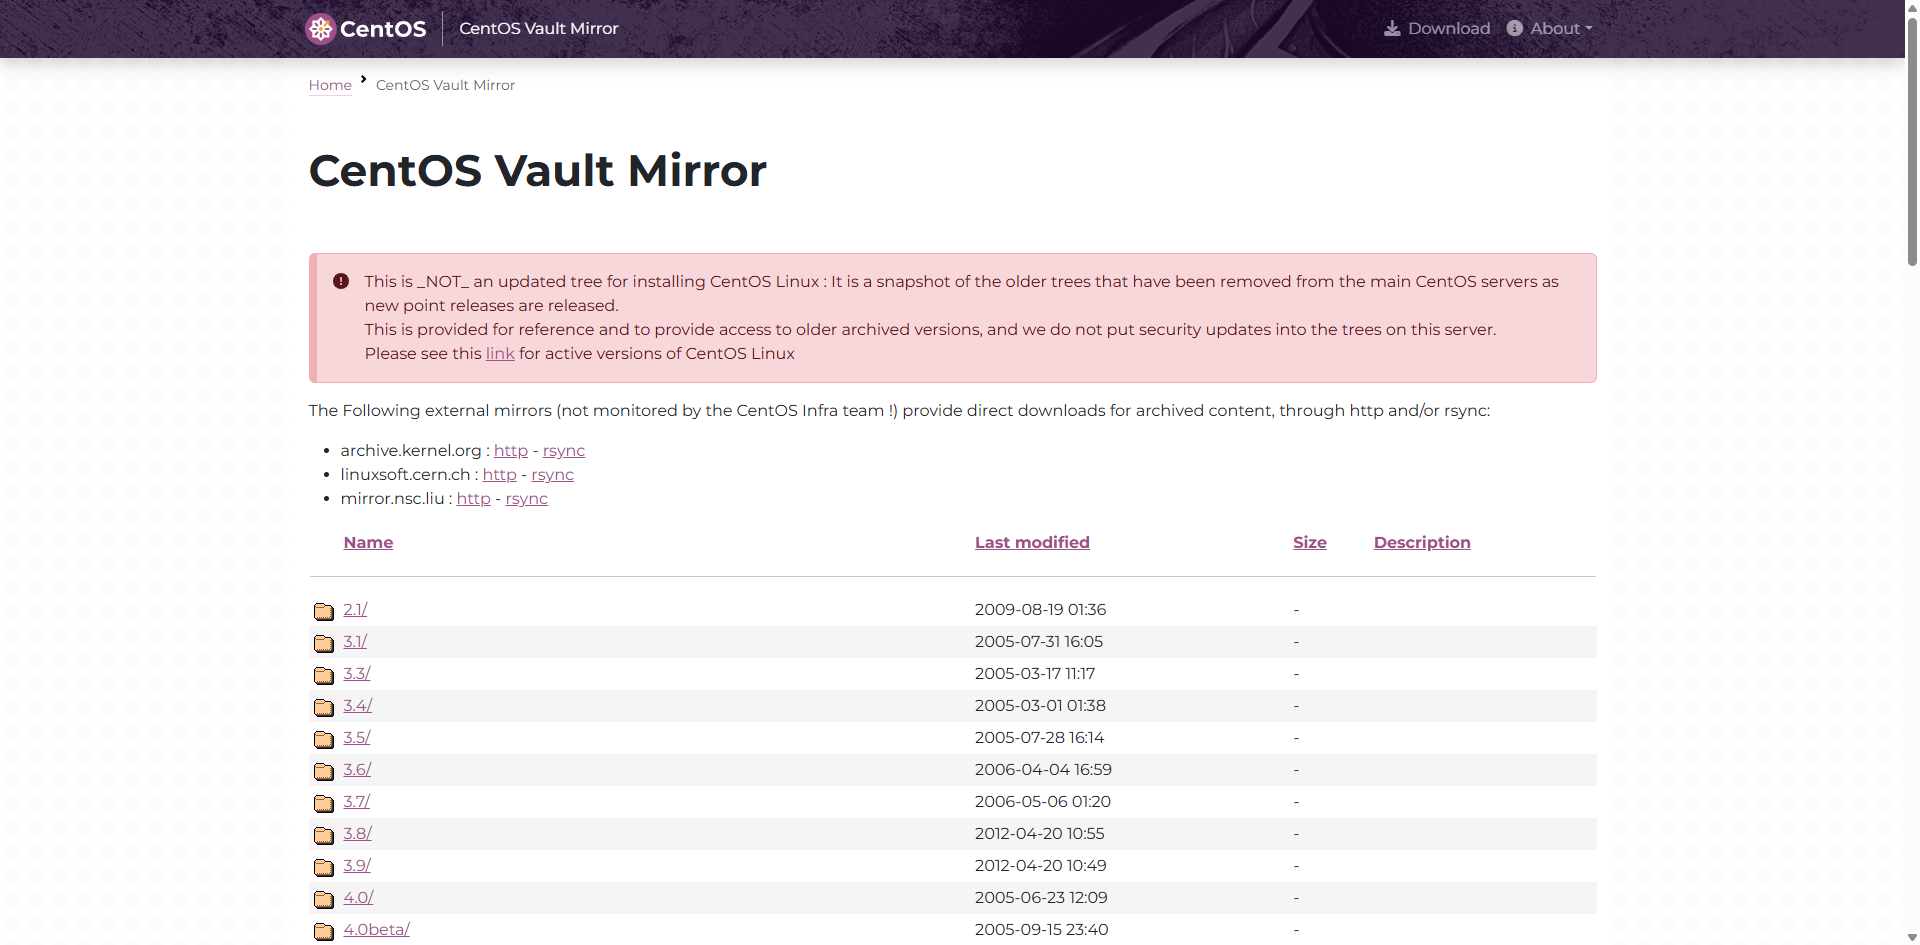Screen dimensions: 1920x945
Task: Open mirror.nsc.liu http mirror
Action: point(474,498)
